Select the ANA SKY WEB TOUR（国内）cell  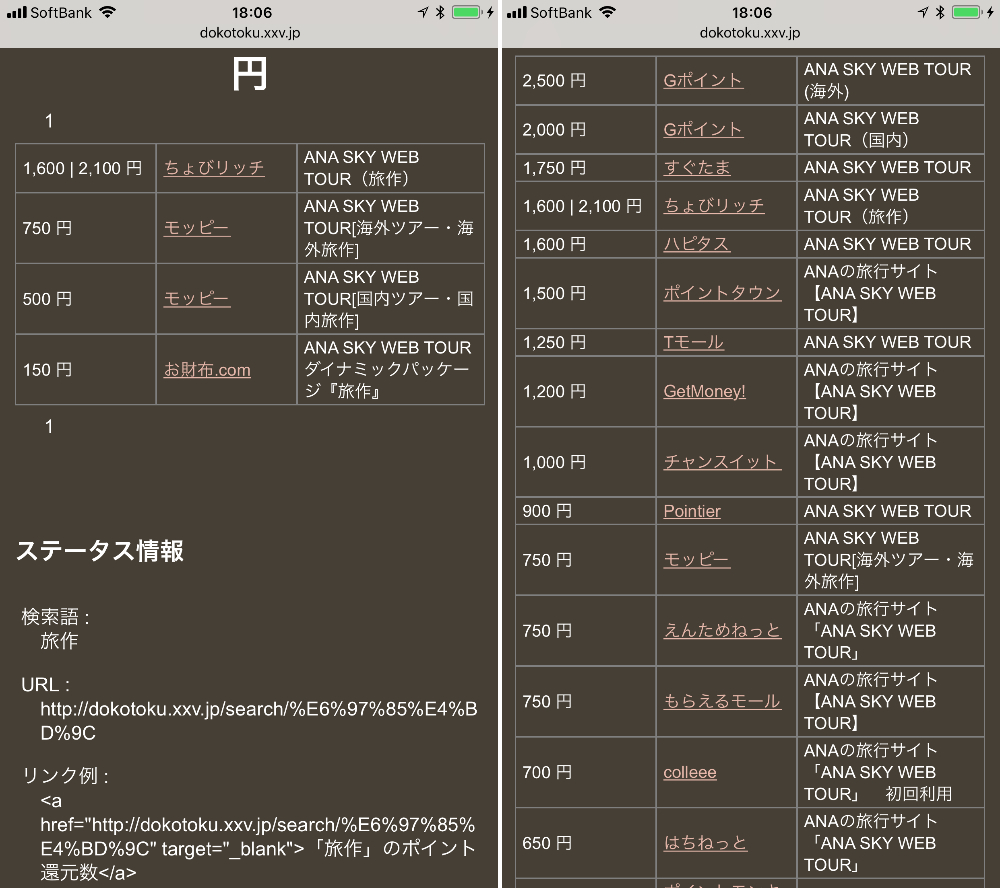[890, 130]
